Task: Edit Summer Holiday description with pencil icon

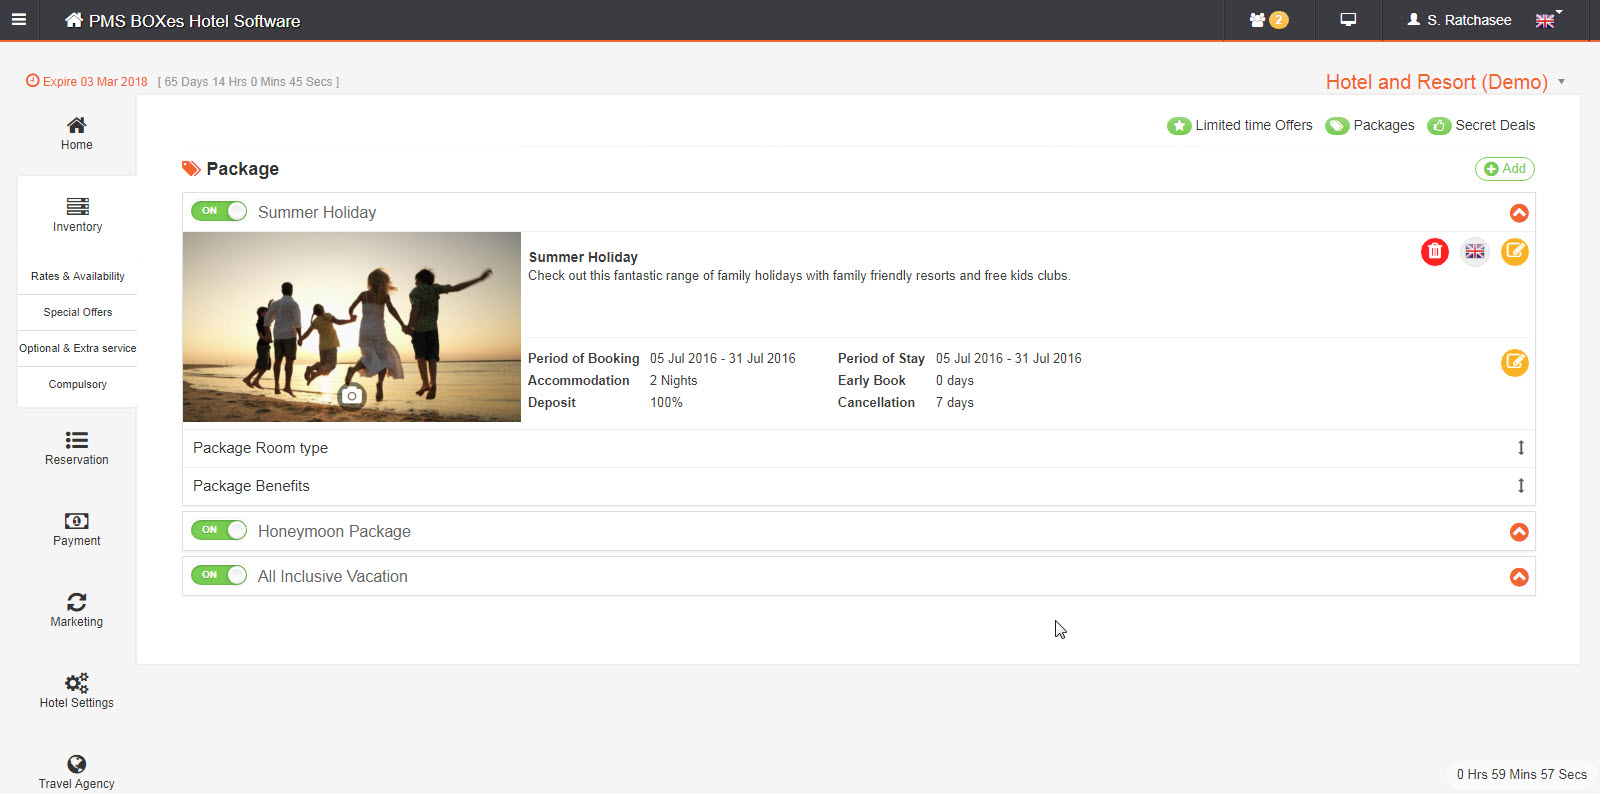Action: [1514, 252]
